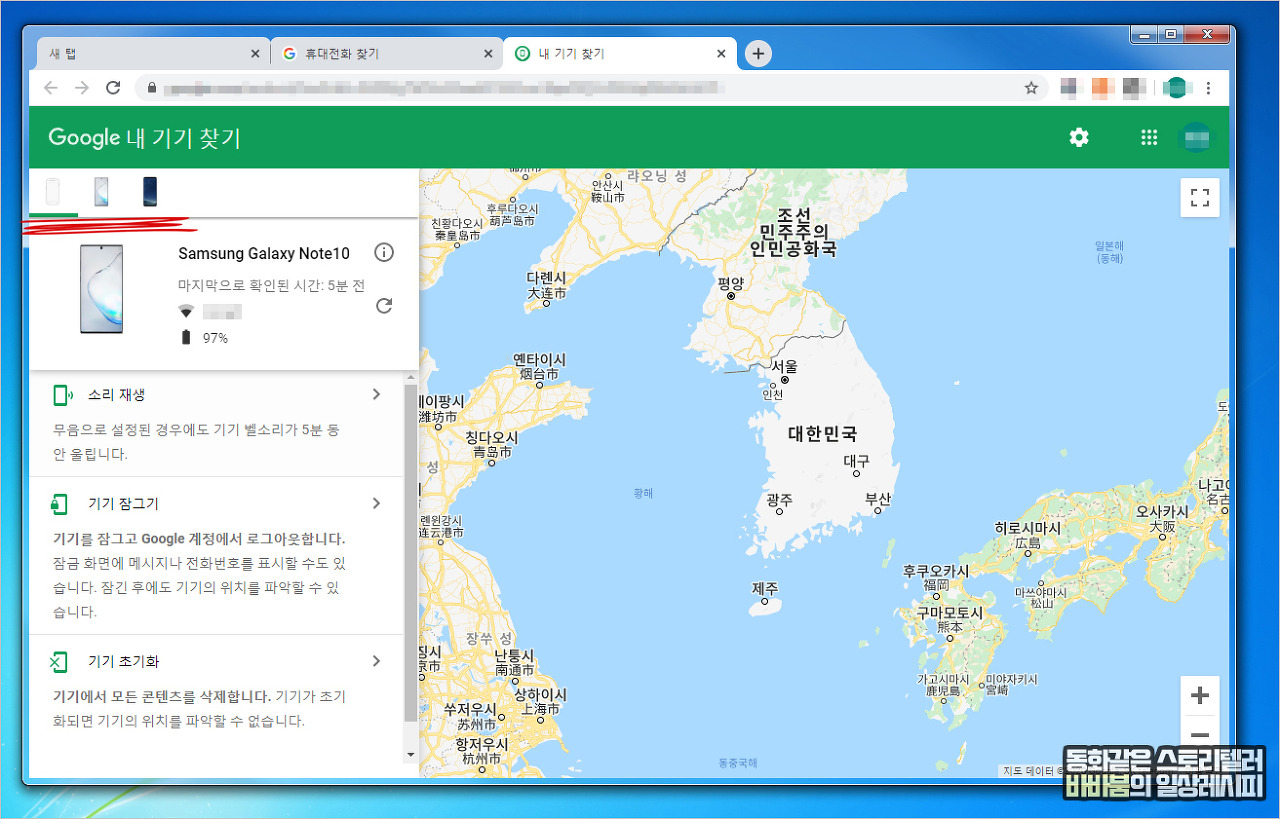Refresh the device location
This screenshot has height=819, width=1280.
tap(383, 305)
